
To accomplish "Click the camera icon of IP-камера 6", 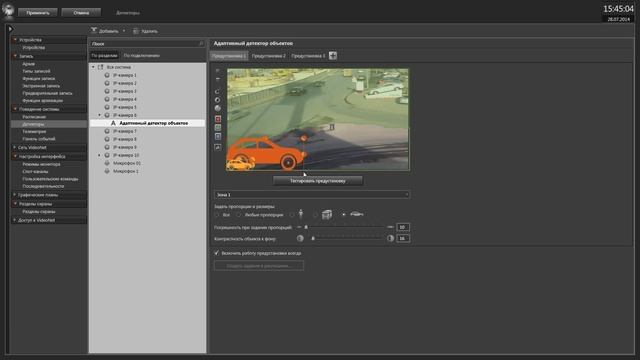I will (x=107, y=115).
